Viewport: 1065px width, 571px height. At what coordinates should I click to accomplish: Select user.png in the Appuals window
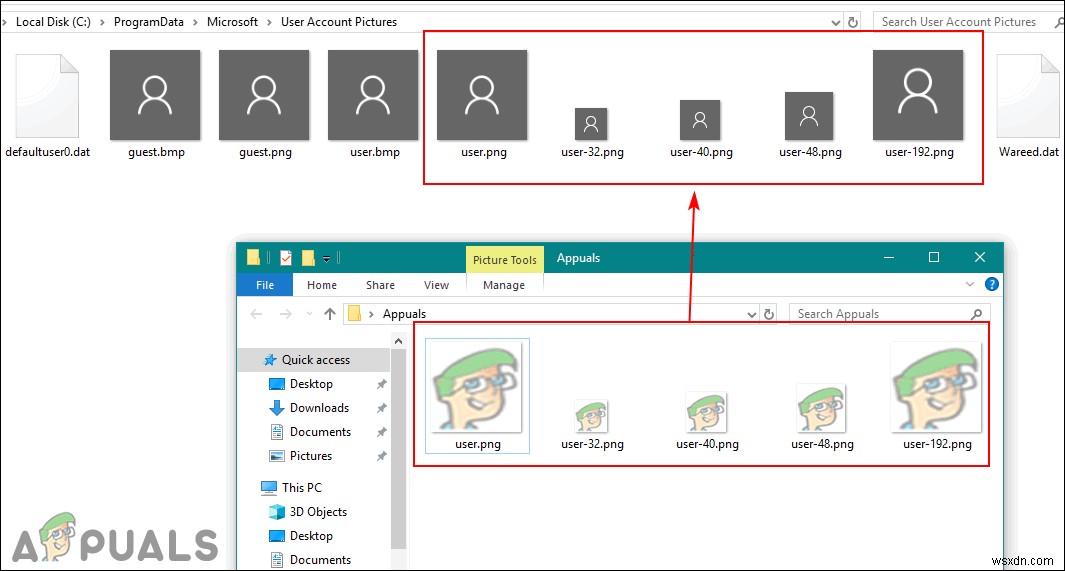[477, 396]
